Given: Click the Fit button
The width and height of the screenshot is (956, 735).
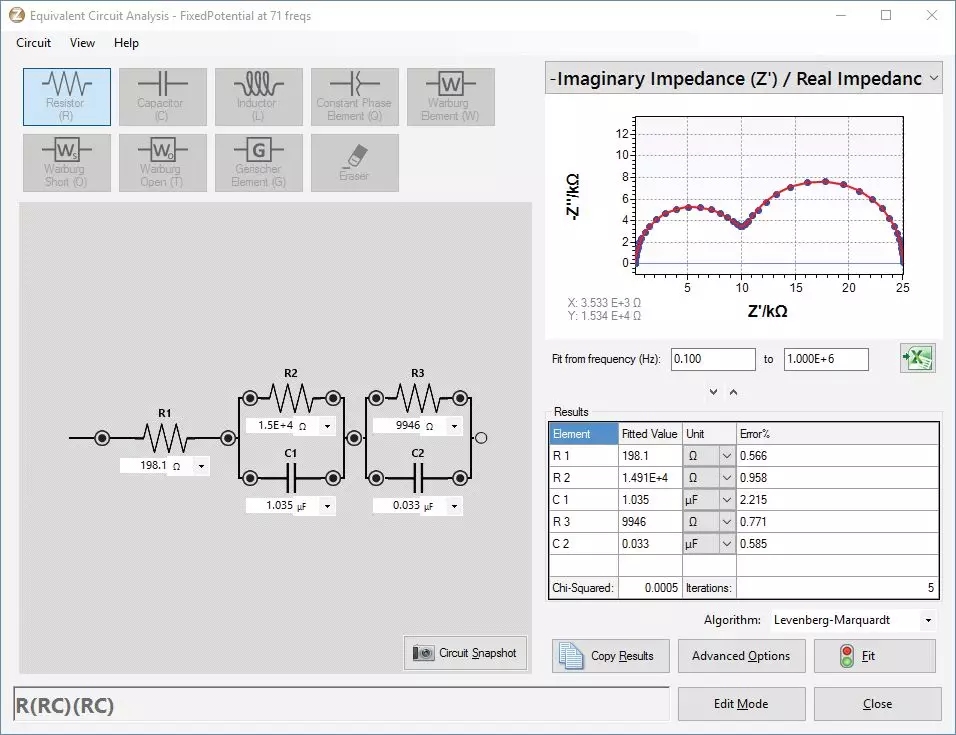Looking at the screenshot, I should (874, 656).
